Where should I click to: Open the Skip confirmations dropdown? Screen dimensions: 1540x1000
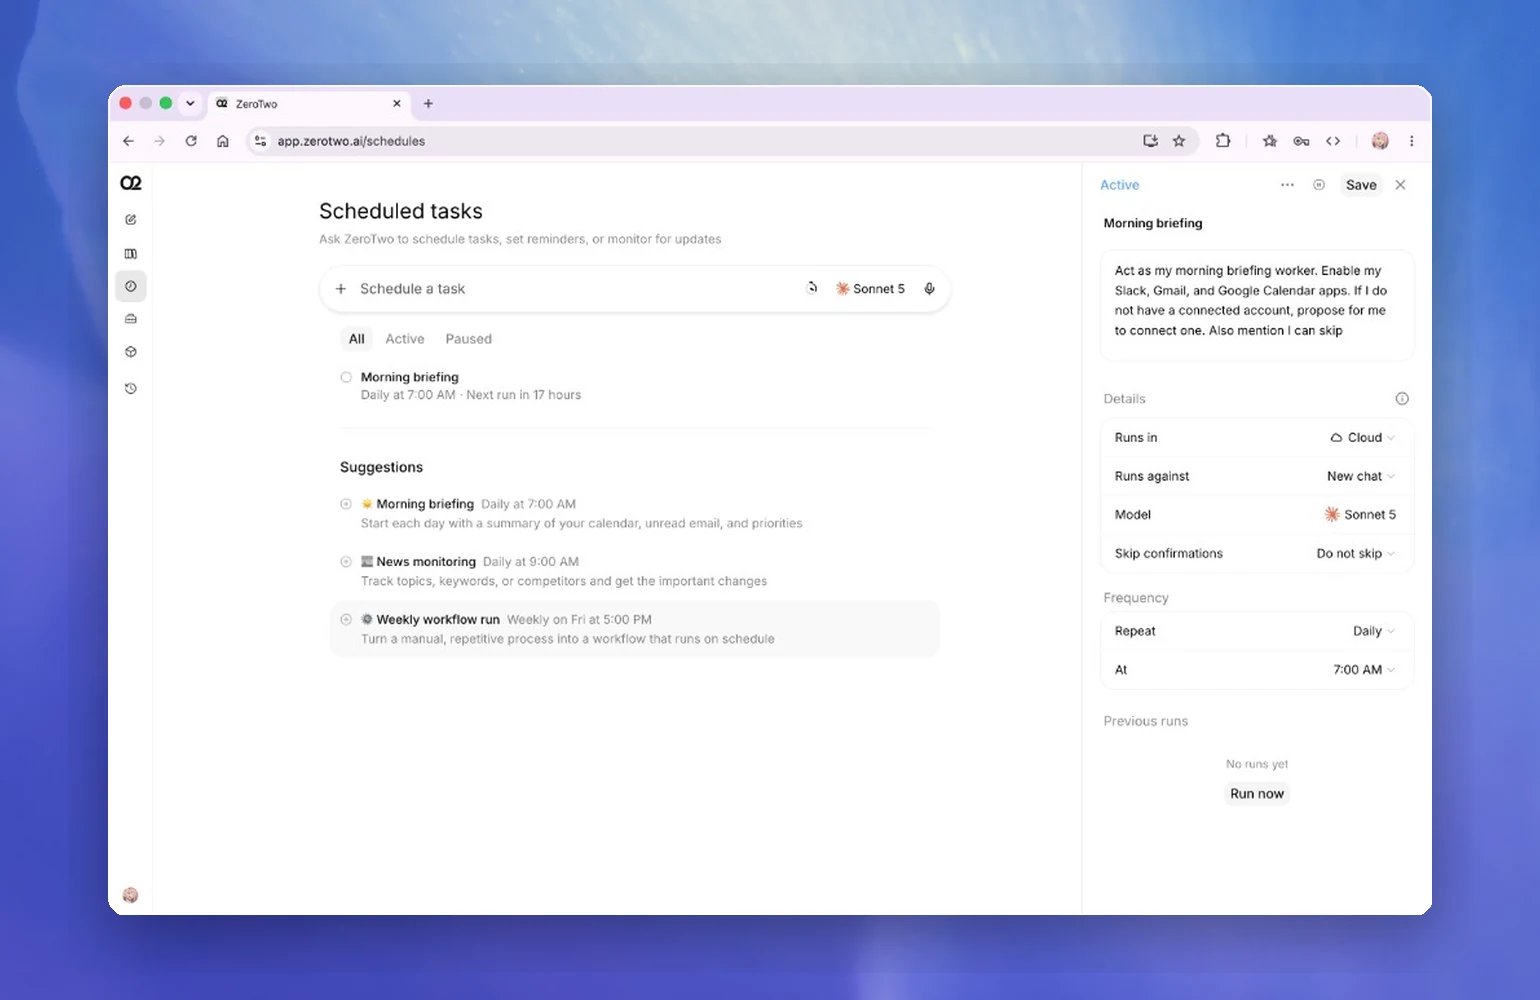1355,554
